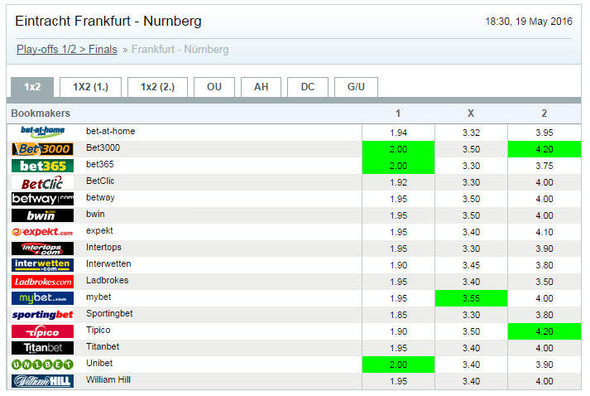Click the Unibet green logo
This screenshot has width=590, height=396.
tap(43, 364)
